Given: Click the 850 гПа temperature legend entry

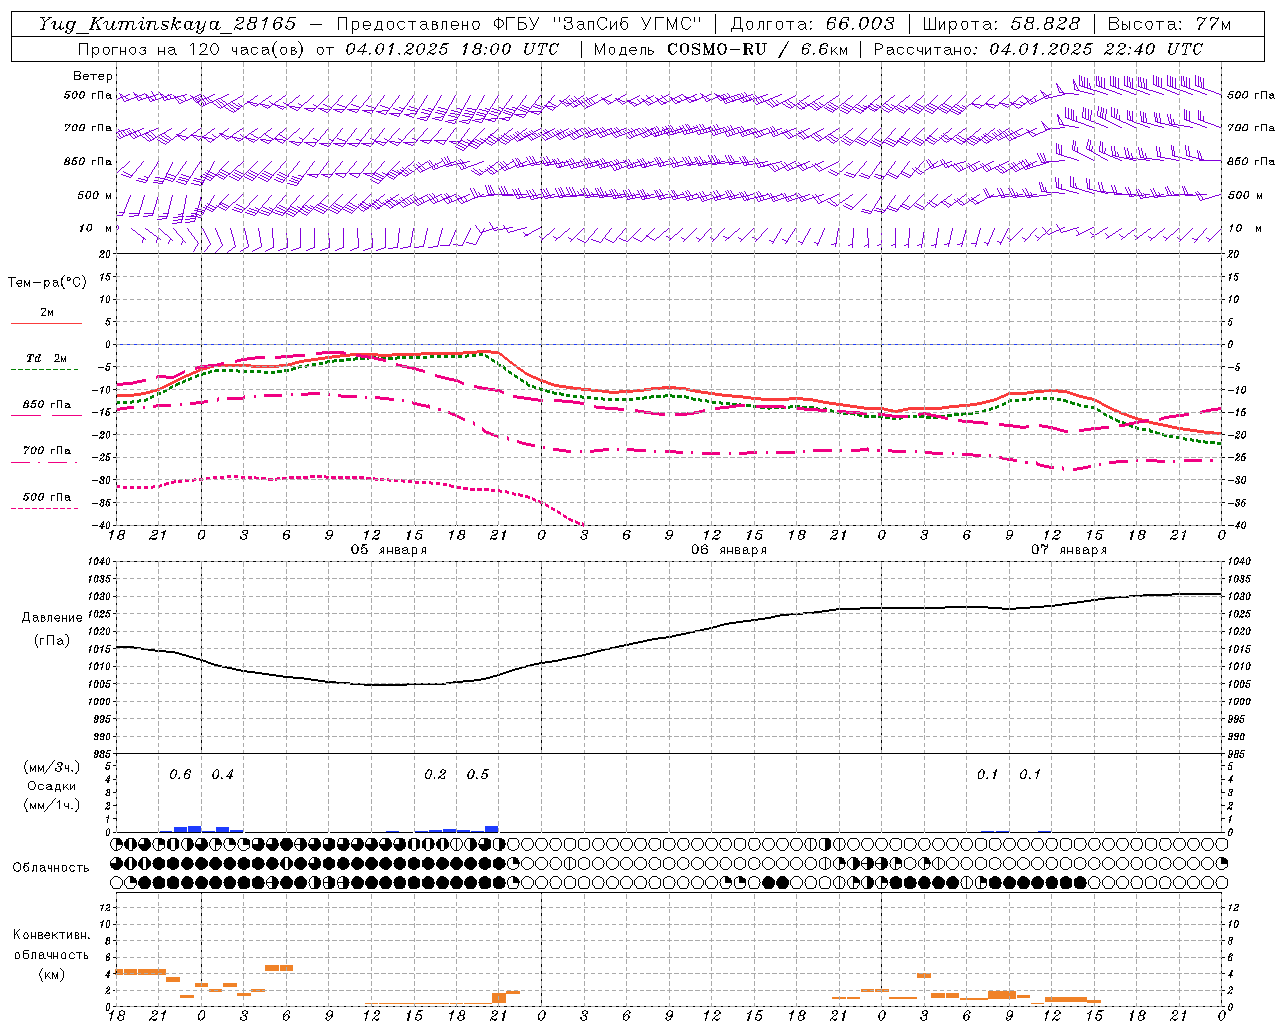Looking at the screenshot, I should coord(47,405).
